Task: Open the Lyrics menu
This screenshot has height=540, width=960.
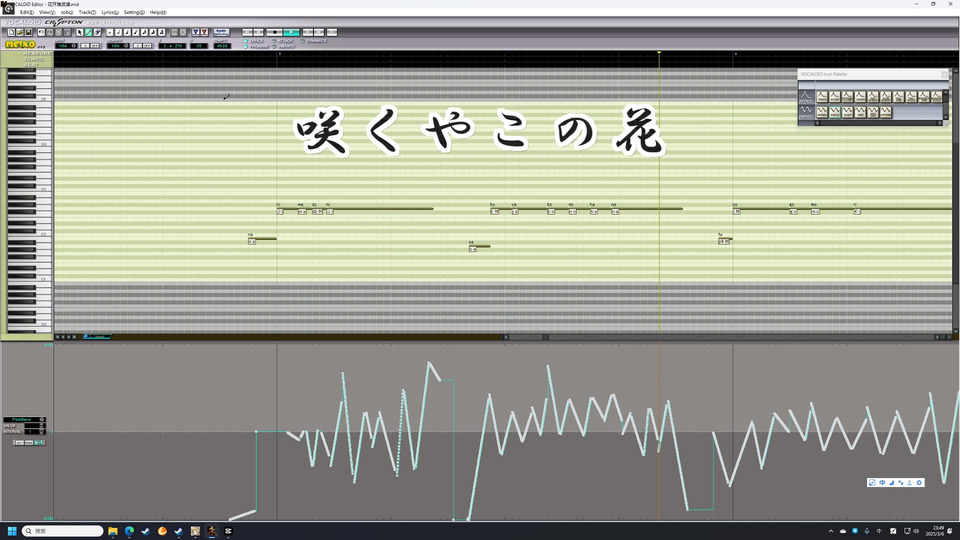Action: pos(110,12)
